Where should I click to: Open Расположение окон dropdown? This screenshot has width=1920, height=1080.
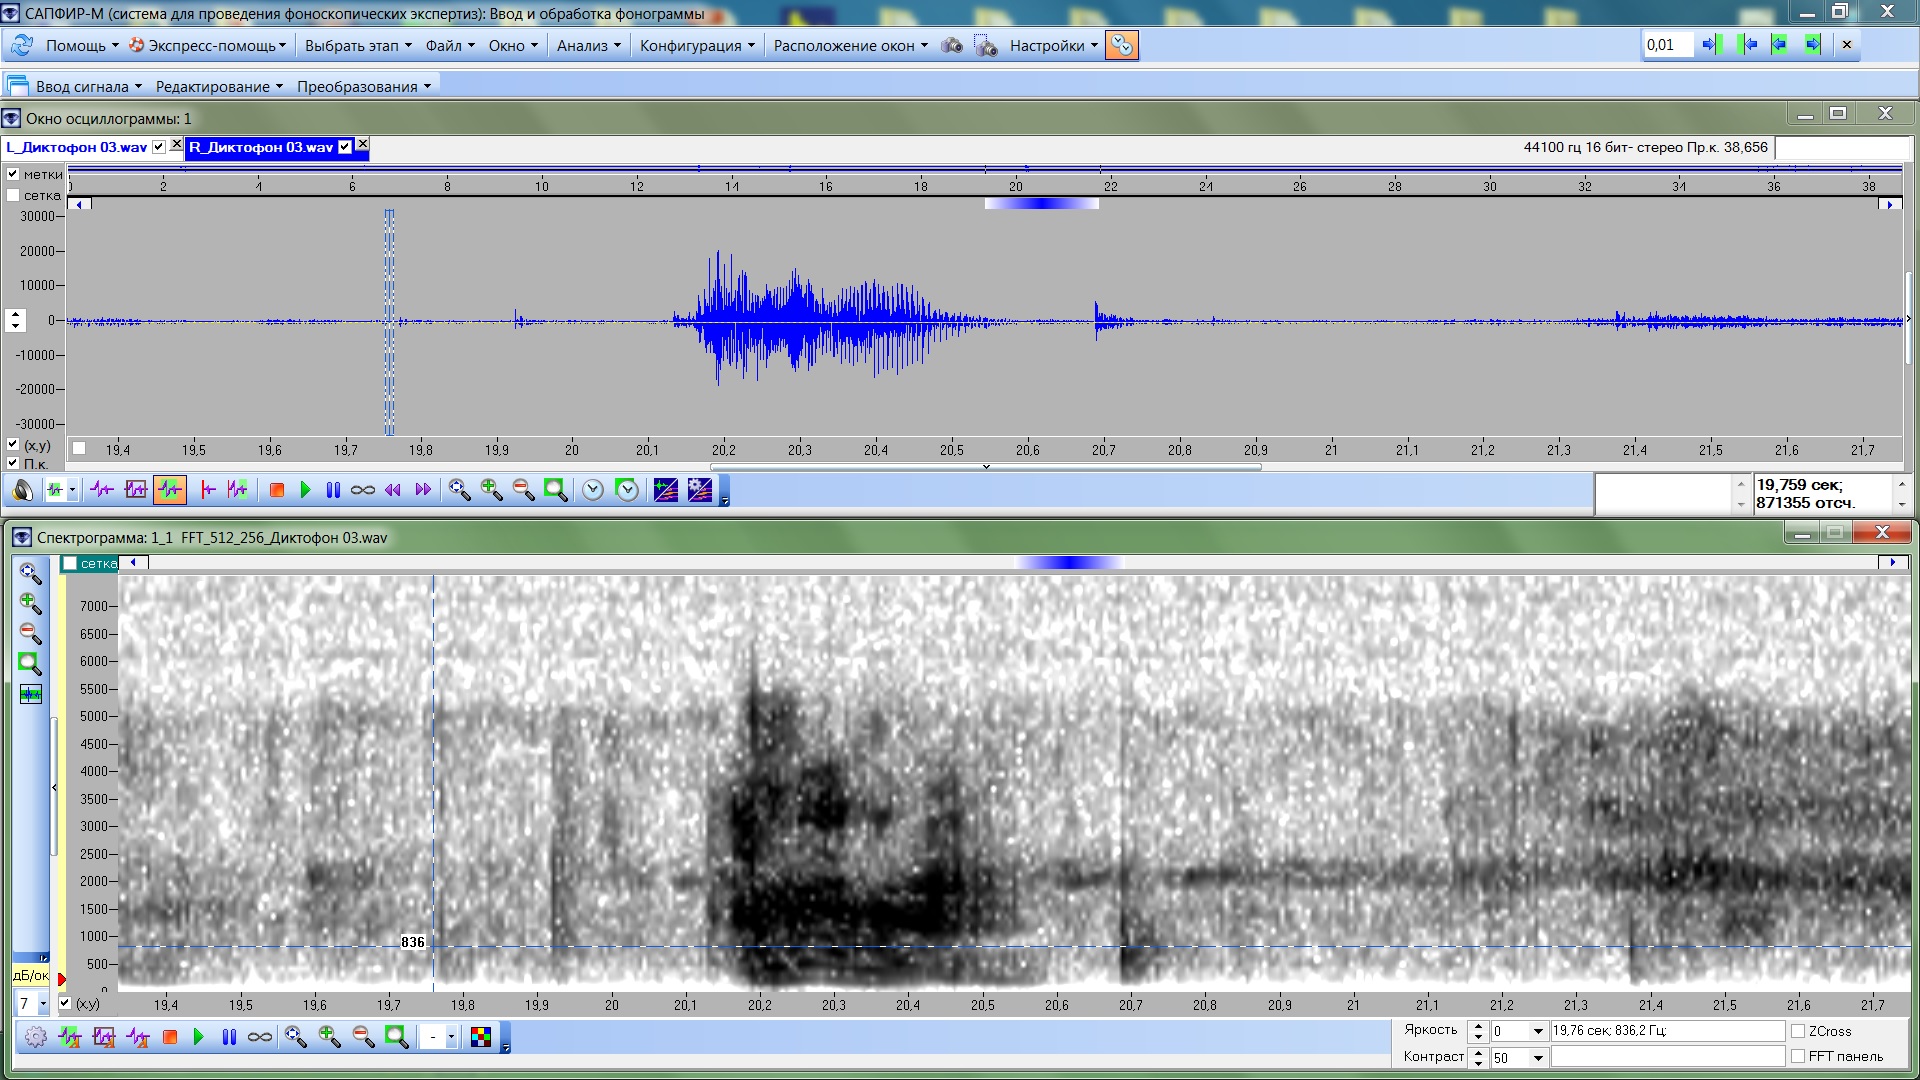click(x=851, y=46)
